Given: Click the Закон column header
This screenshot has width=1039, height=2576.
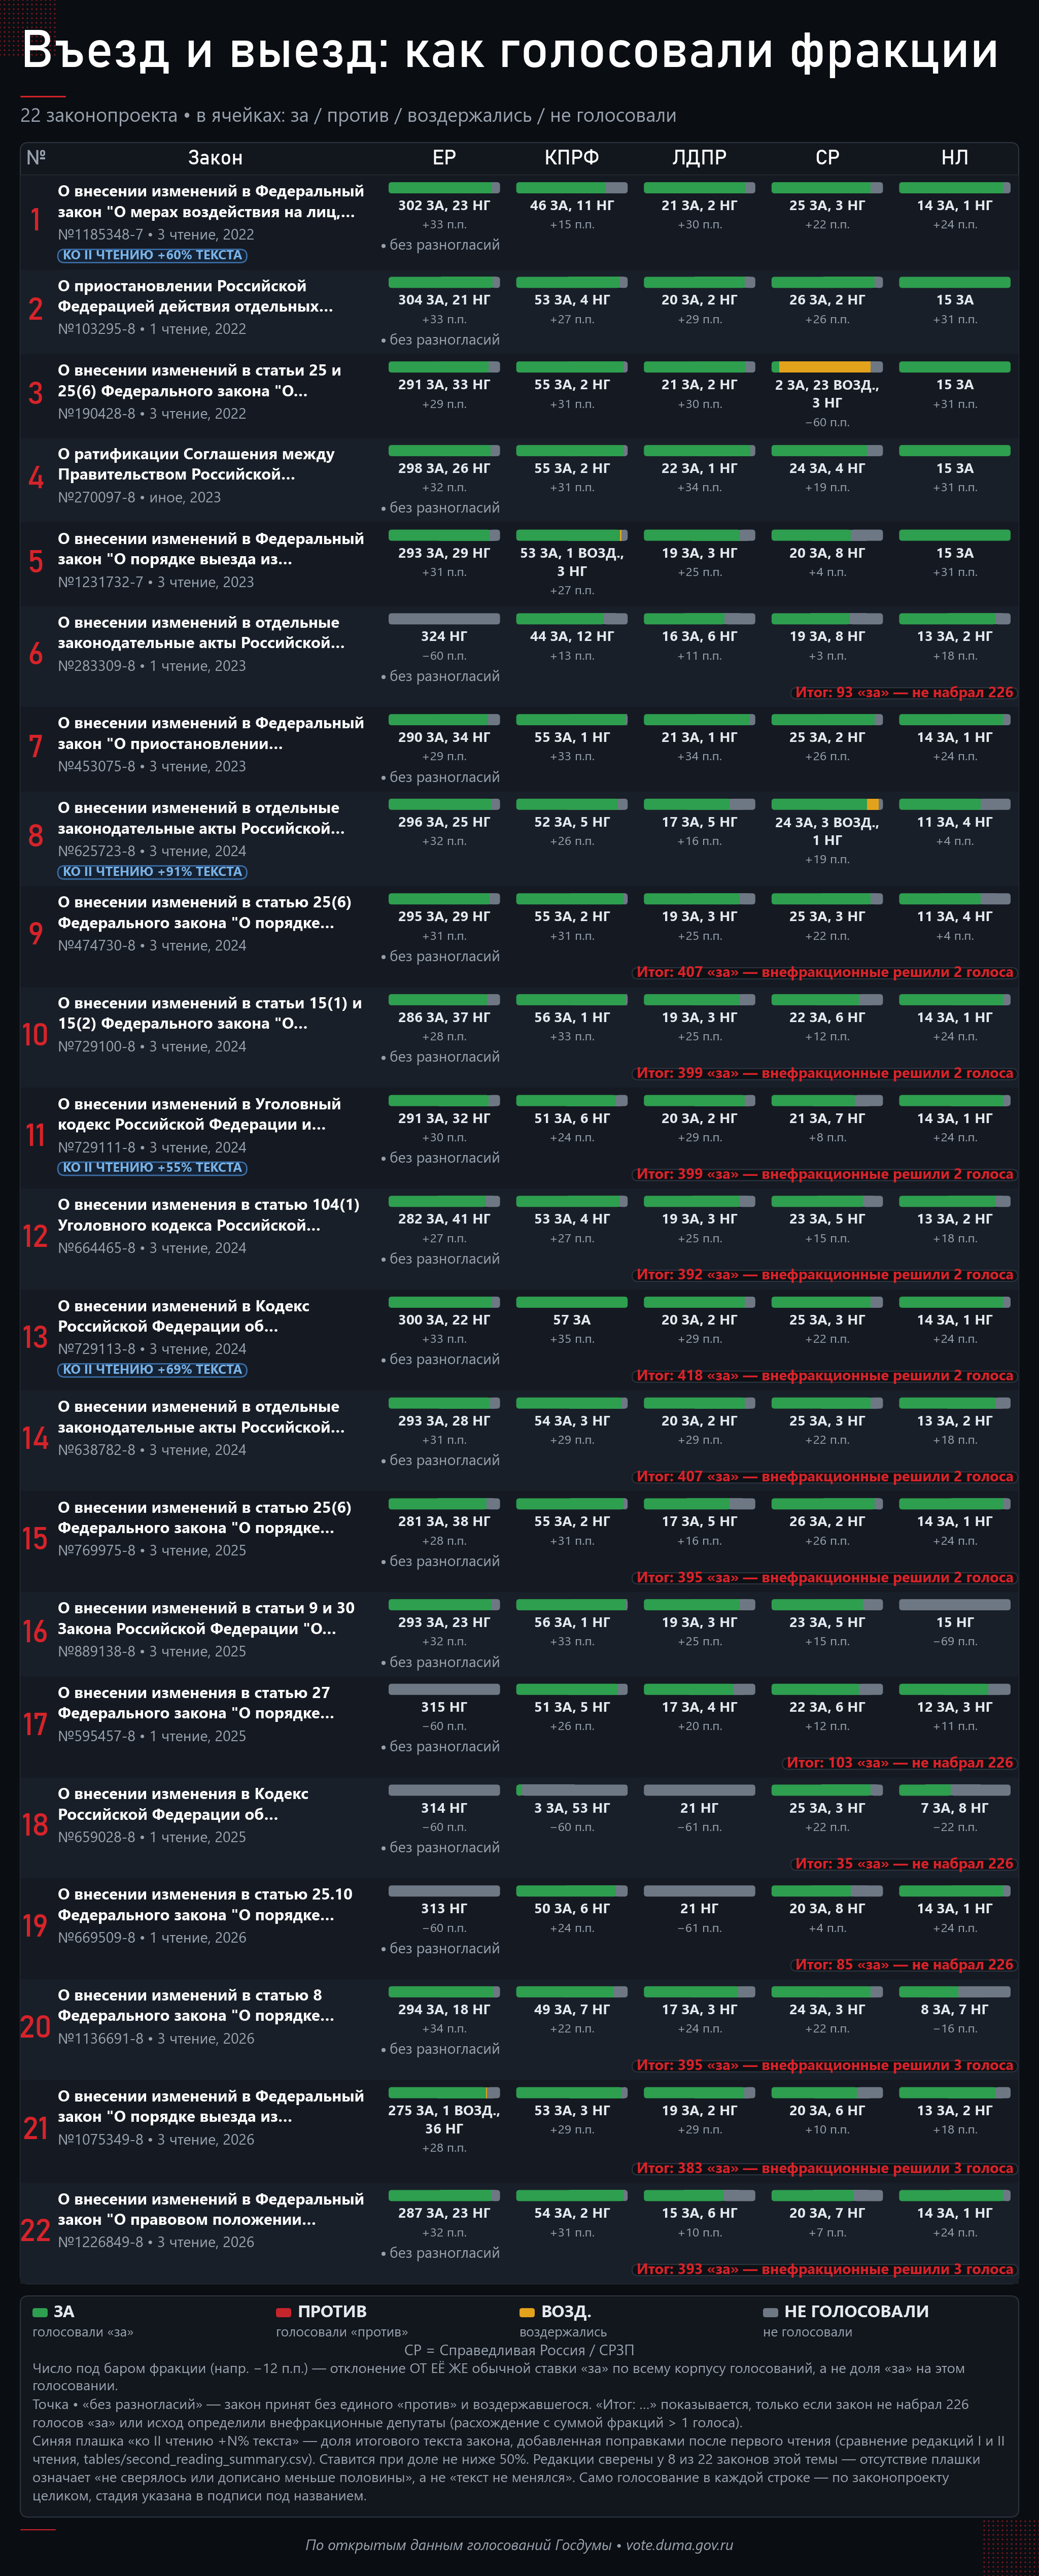Looking at the screenshot, I should pyautogui.click(x=215, y=158).
